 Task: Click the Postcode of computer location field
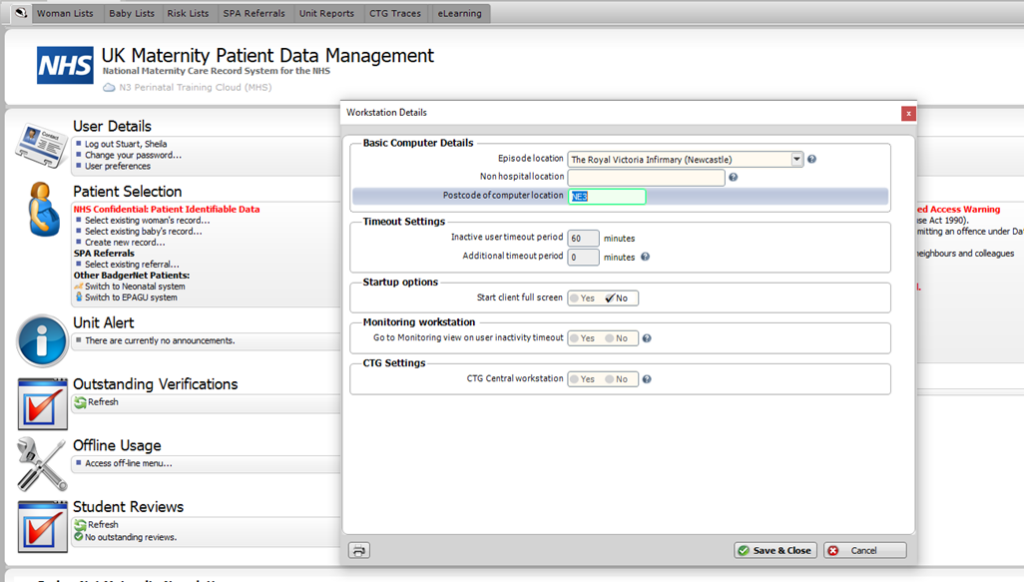pyautogui.click(x=607, y=196)
